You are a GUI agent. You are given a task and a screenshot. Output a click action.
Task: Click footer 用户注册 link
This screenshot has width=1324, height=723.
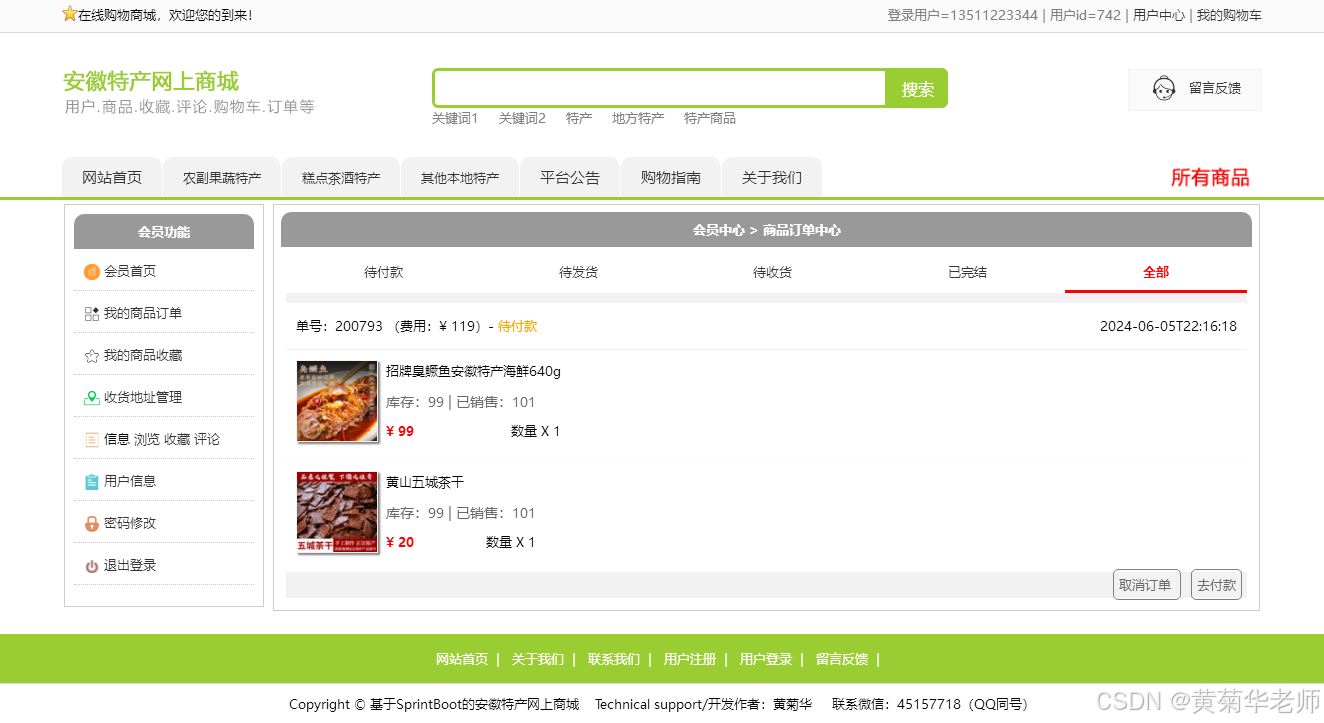click(x=690, y=659)
